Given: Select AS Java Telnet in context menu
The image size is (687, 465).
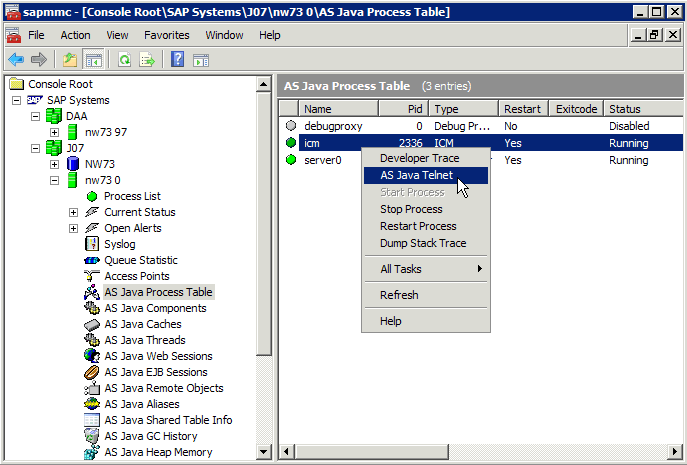Looking at the screenshot, I should [x=425, y=175].
